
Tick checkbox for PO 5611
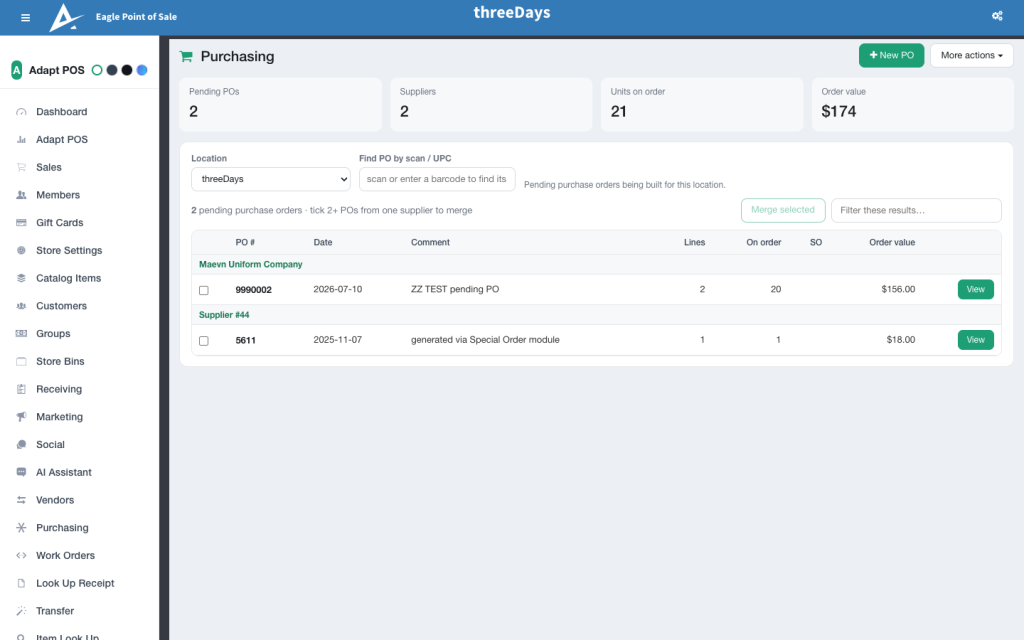(x=204, y=341)
